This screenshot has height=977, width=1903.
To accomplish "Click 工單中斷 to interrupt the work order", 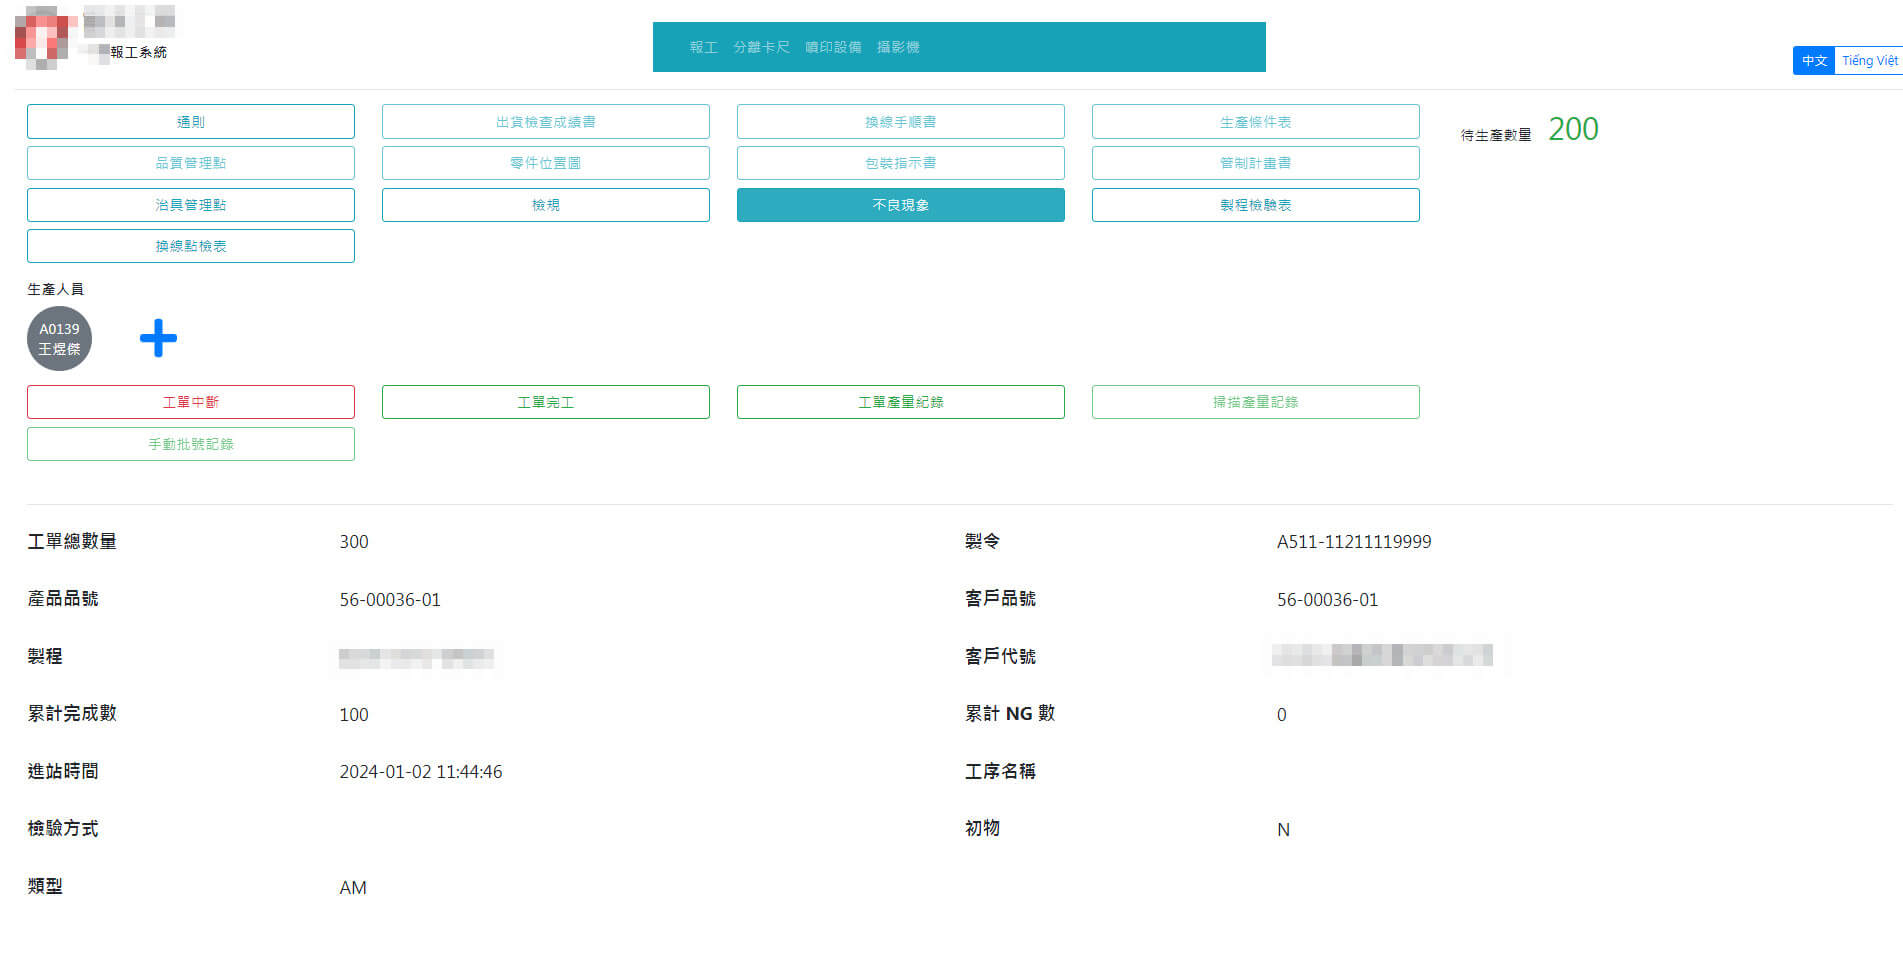I will [x=190, y=401].
